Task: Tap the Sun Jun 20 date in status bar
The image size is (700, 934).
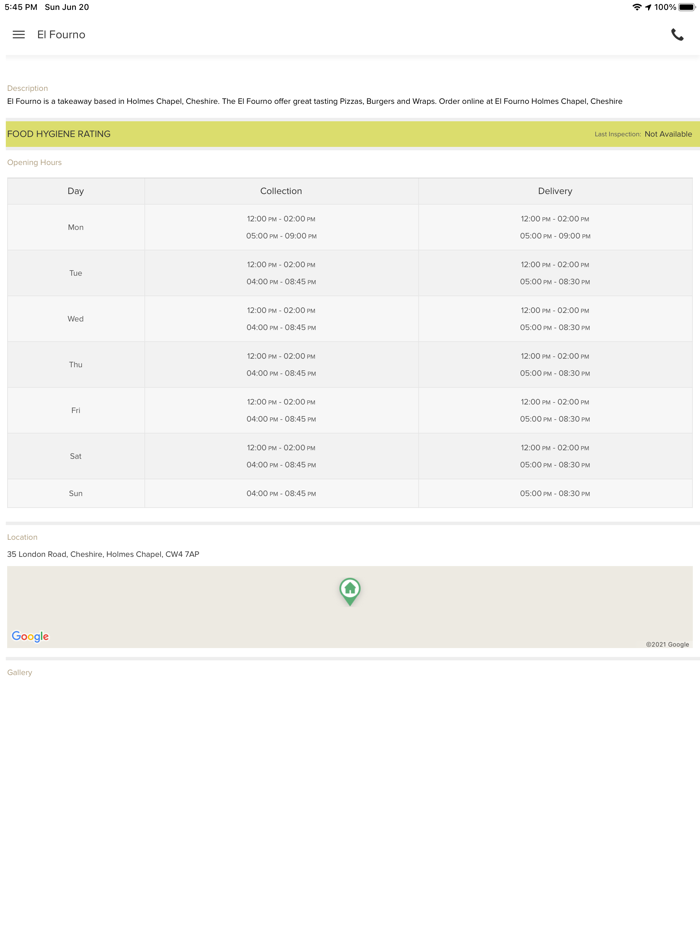Action: (x=67, y=7)
